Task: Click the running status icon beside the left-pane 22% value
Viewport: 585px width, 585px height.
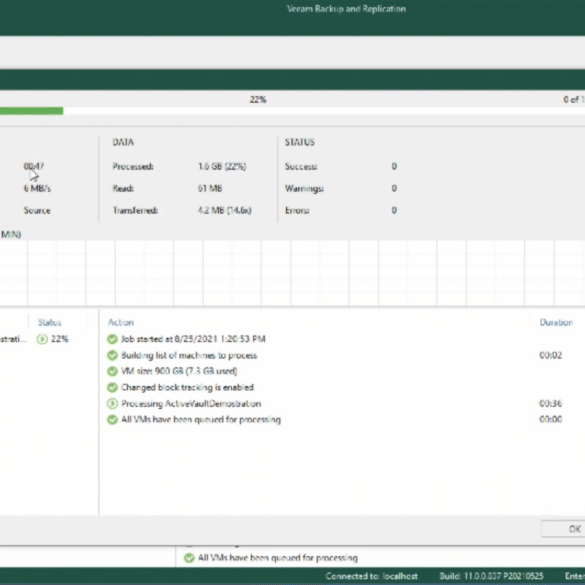Action: click(42, 339)
